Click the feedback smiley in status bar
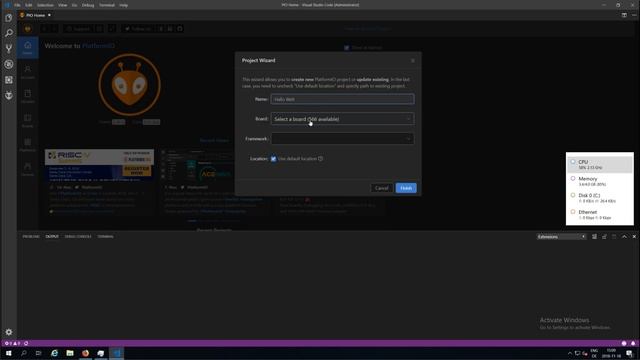640x360 pixels. coord(624,343)
